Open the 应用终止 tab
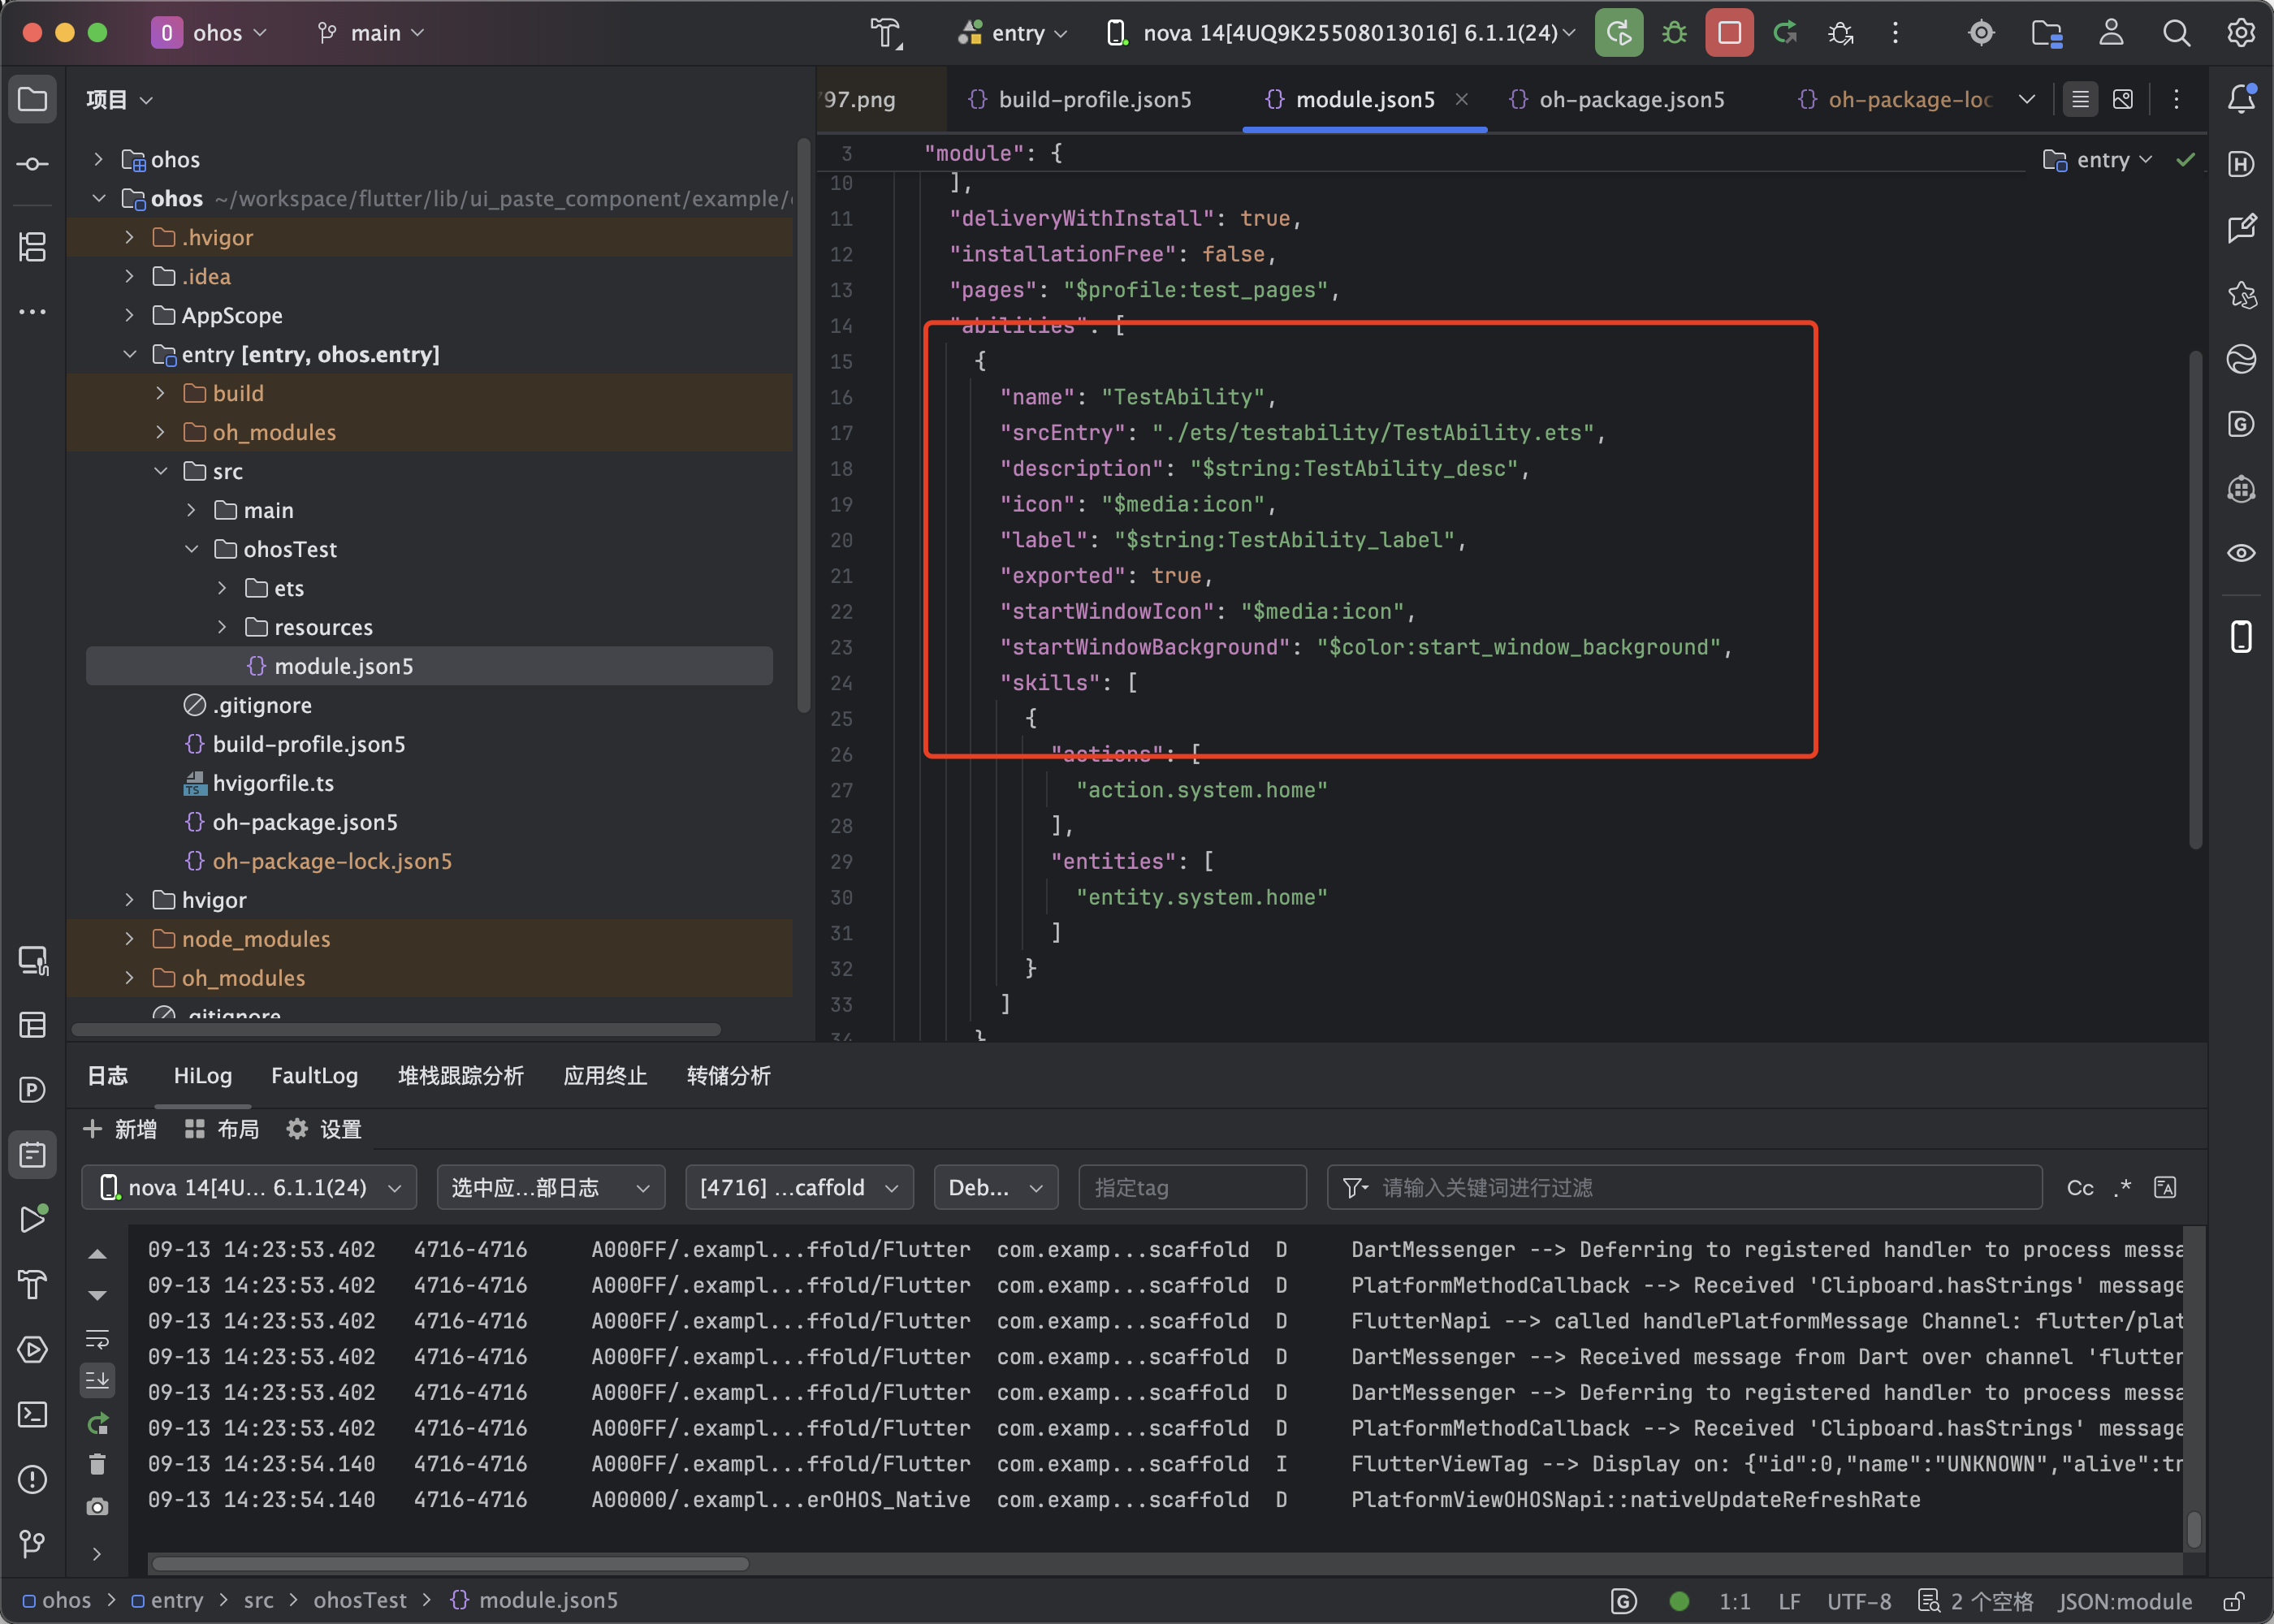2274x1624 pixels. pos(605,1076)
